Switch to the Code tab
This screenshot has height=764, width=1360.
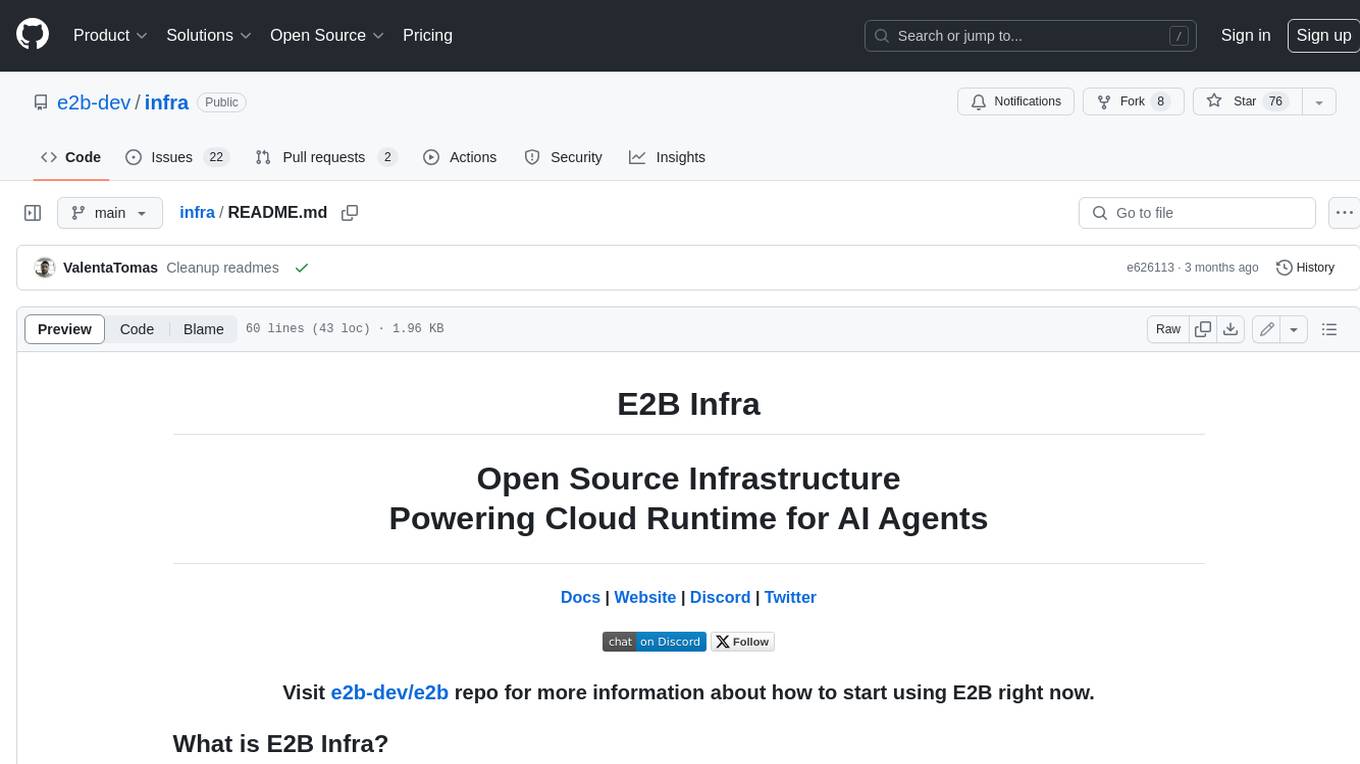[x=71, y=157]
